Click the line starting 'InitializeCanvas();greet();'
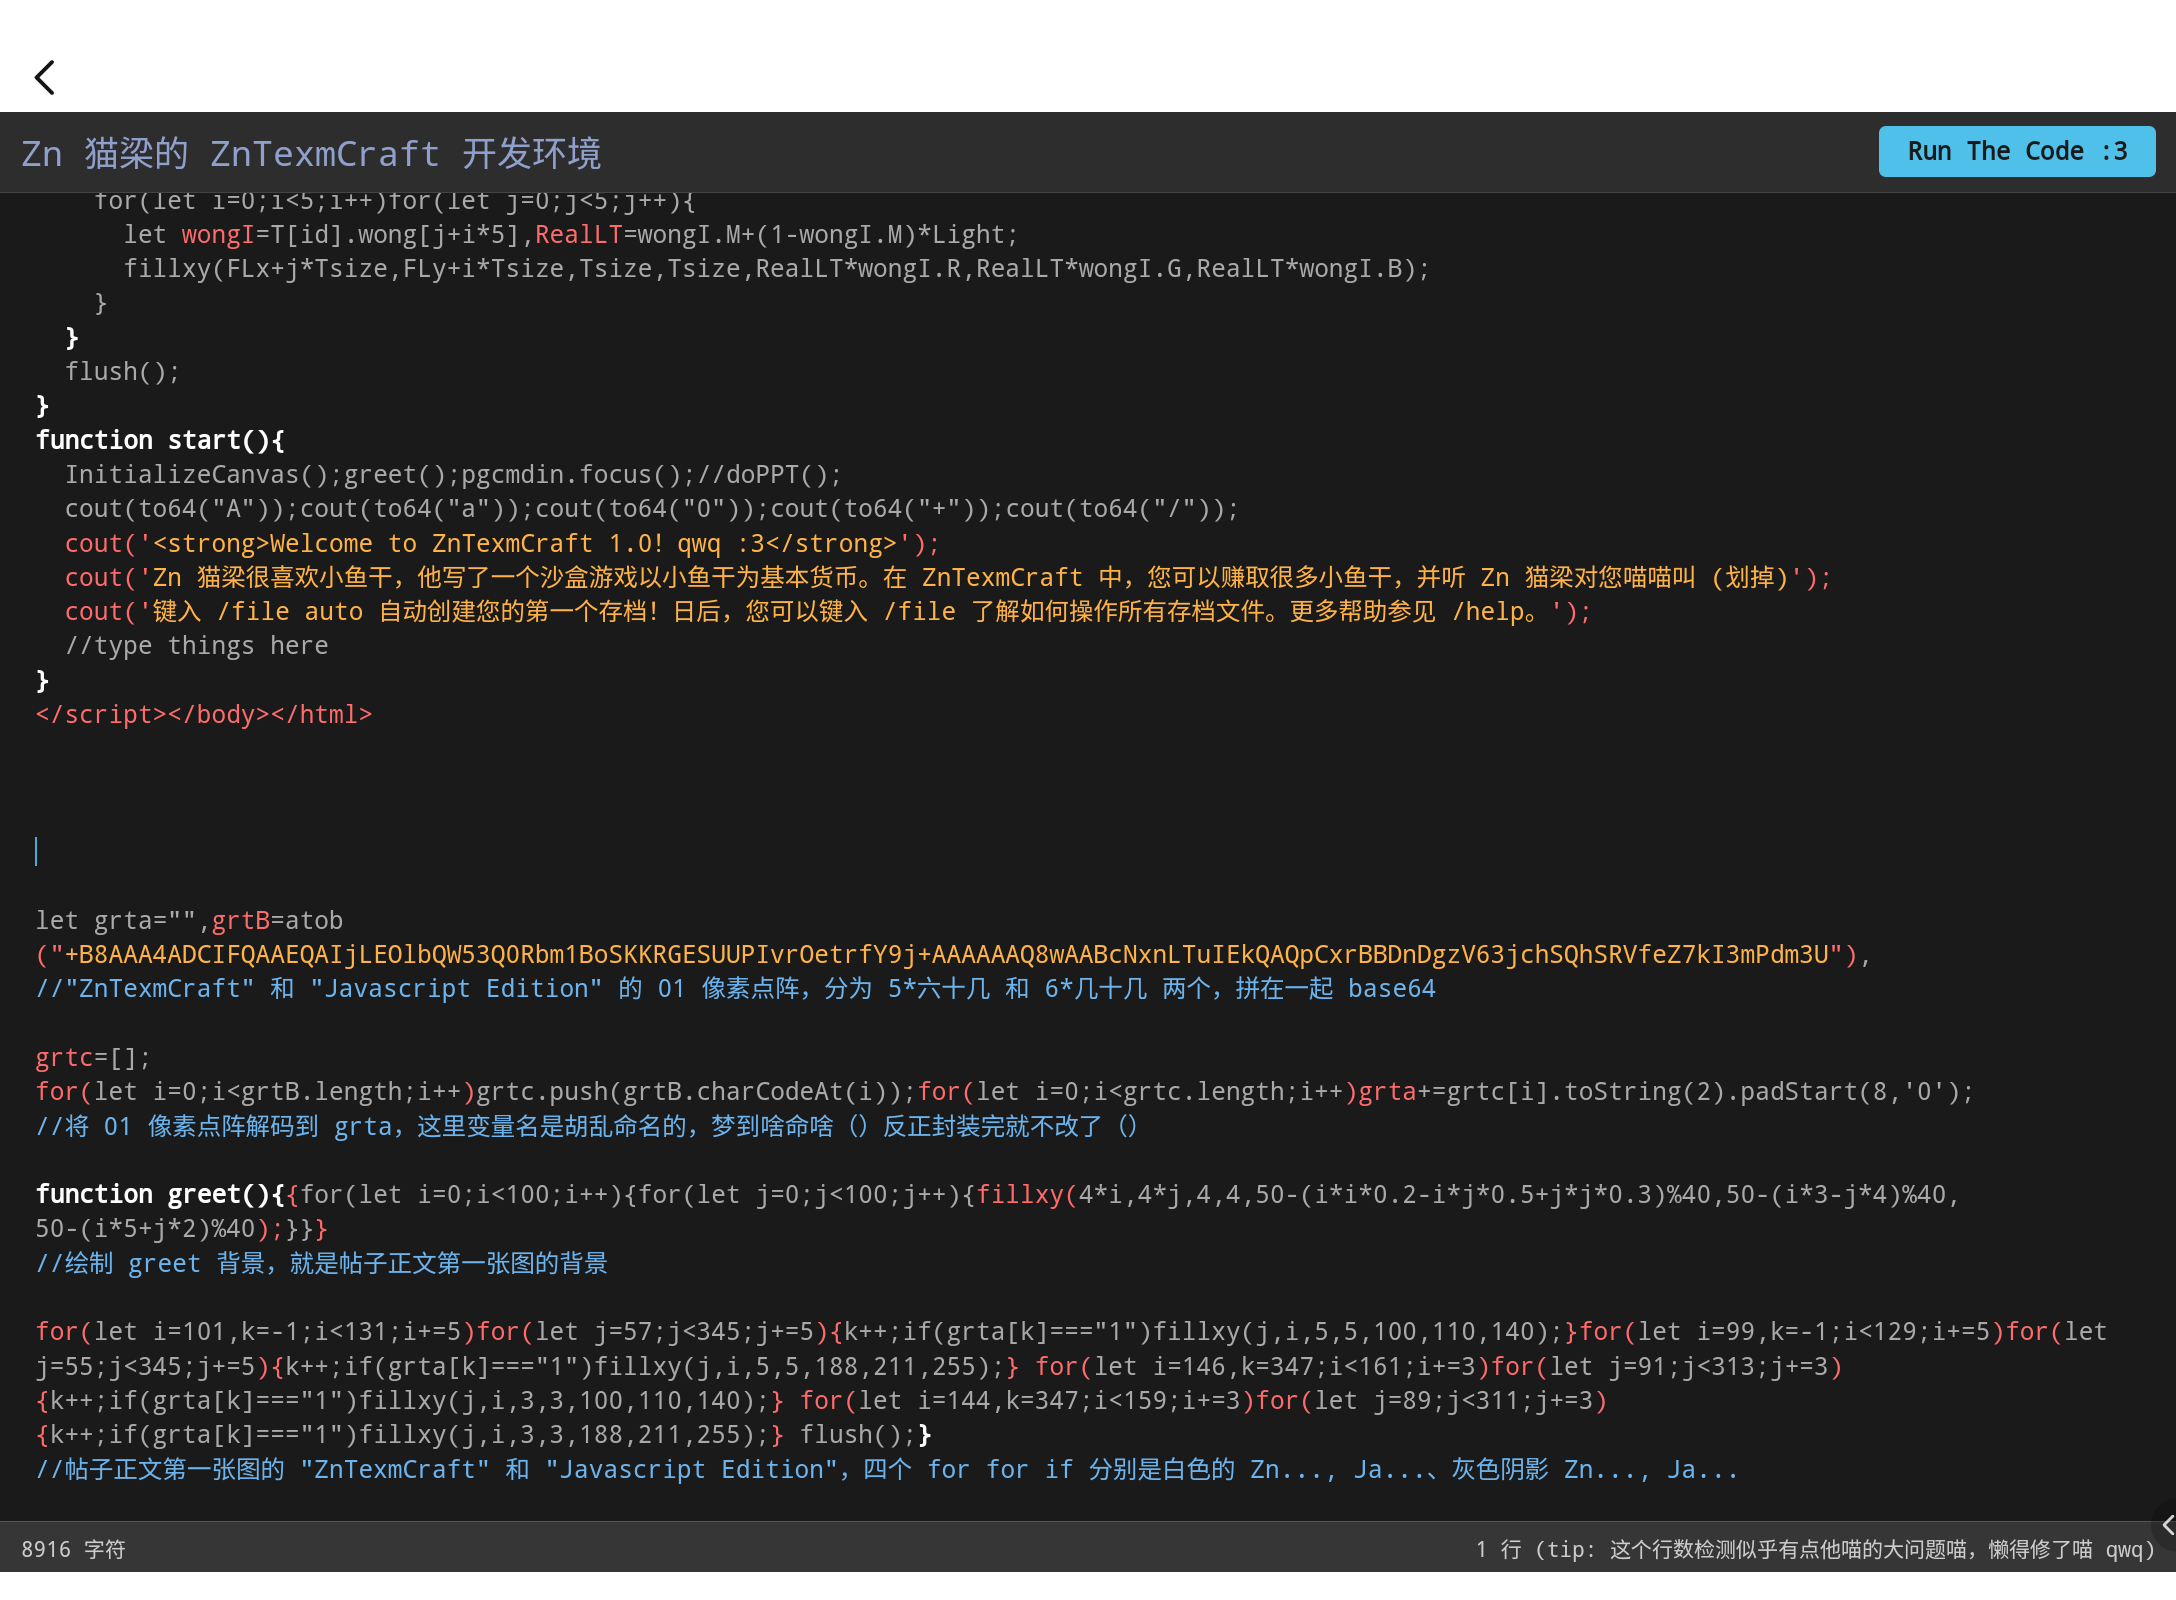 453,475
